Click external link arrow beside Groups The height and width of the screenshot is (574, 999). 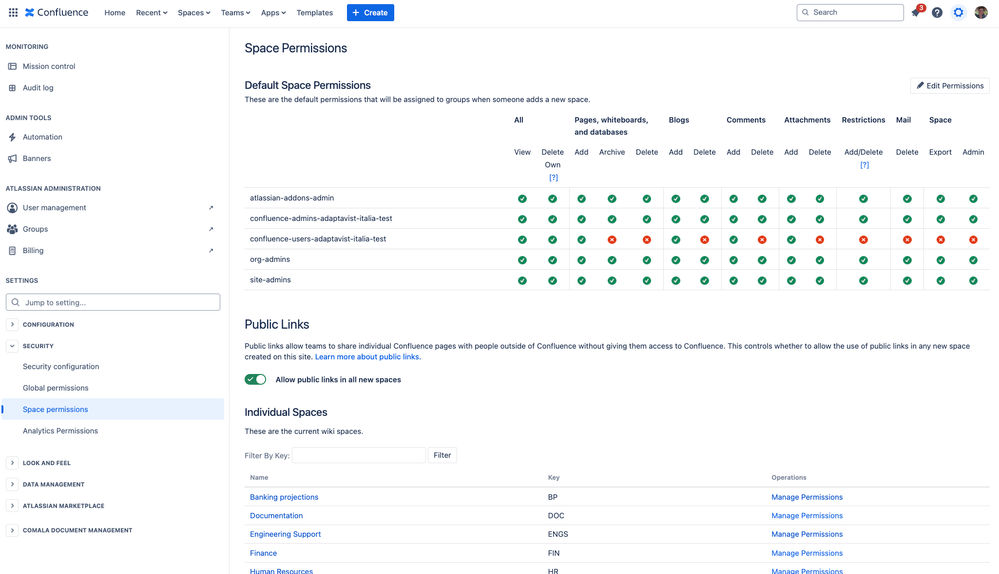coord(211,229)
